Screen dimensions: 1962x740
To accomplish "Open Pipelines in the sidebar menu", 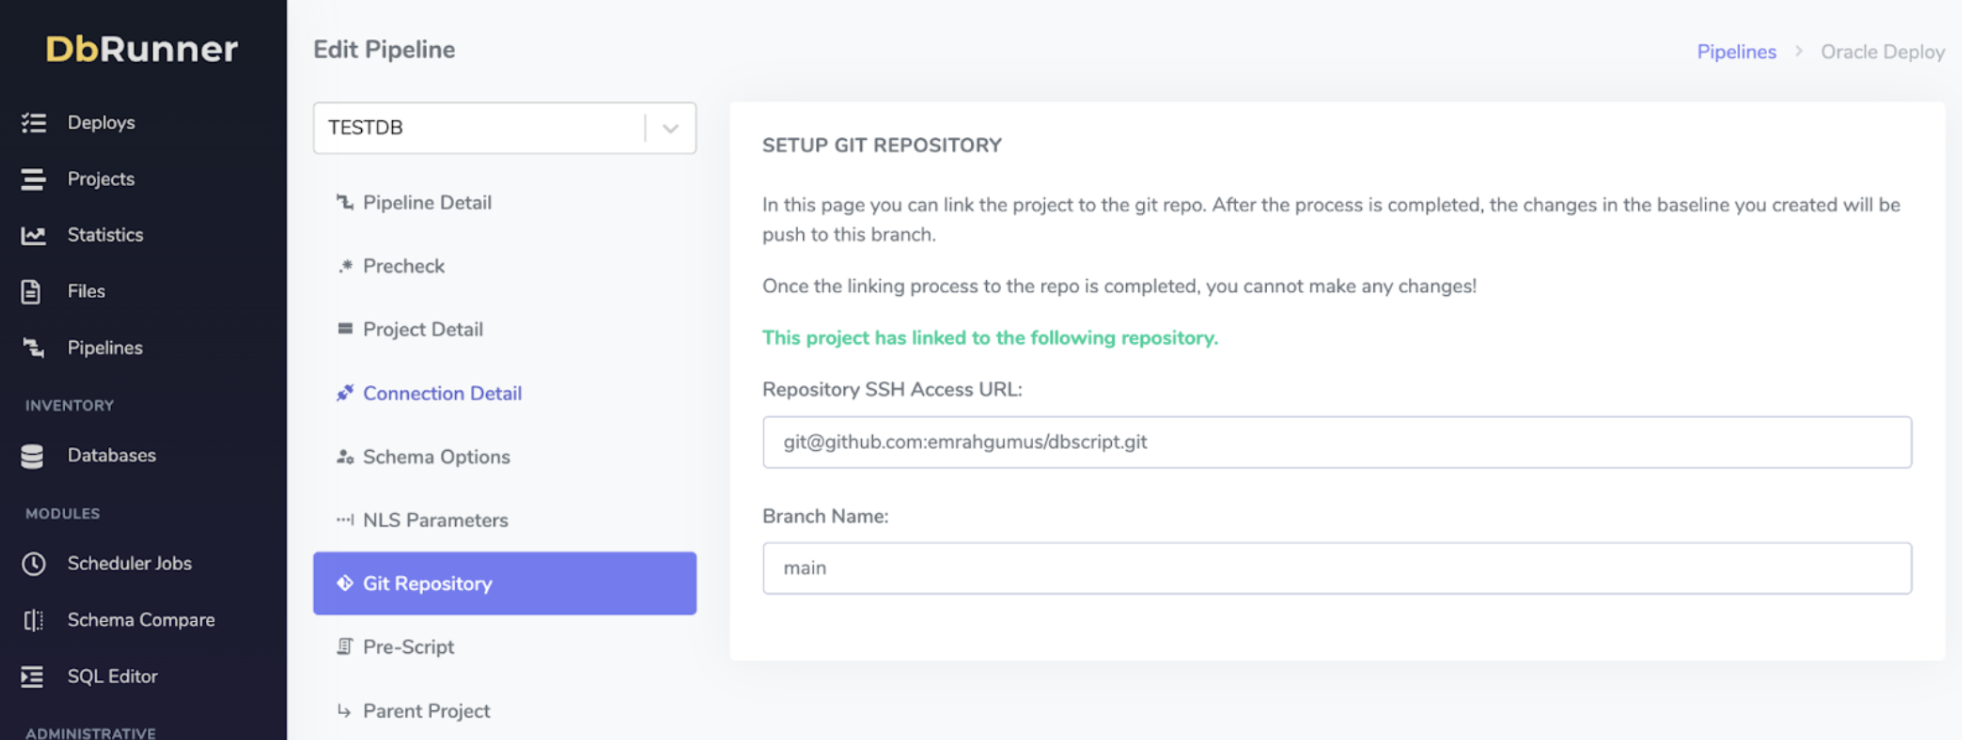I will coord(105,348).
